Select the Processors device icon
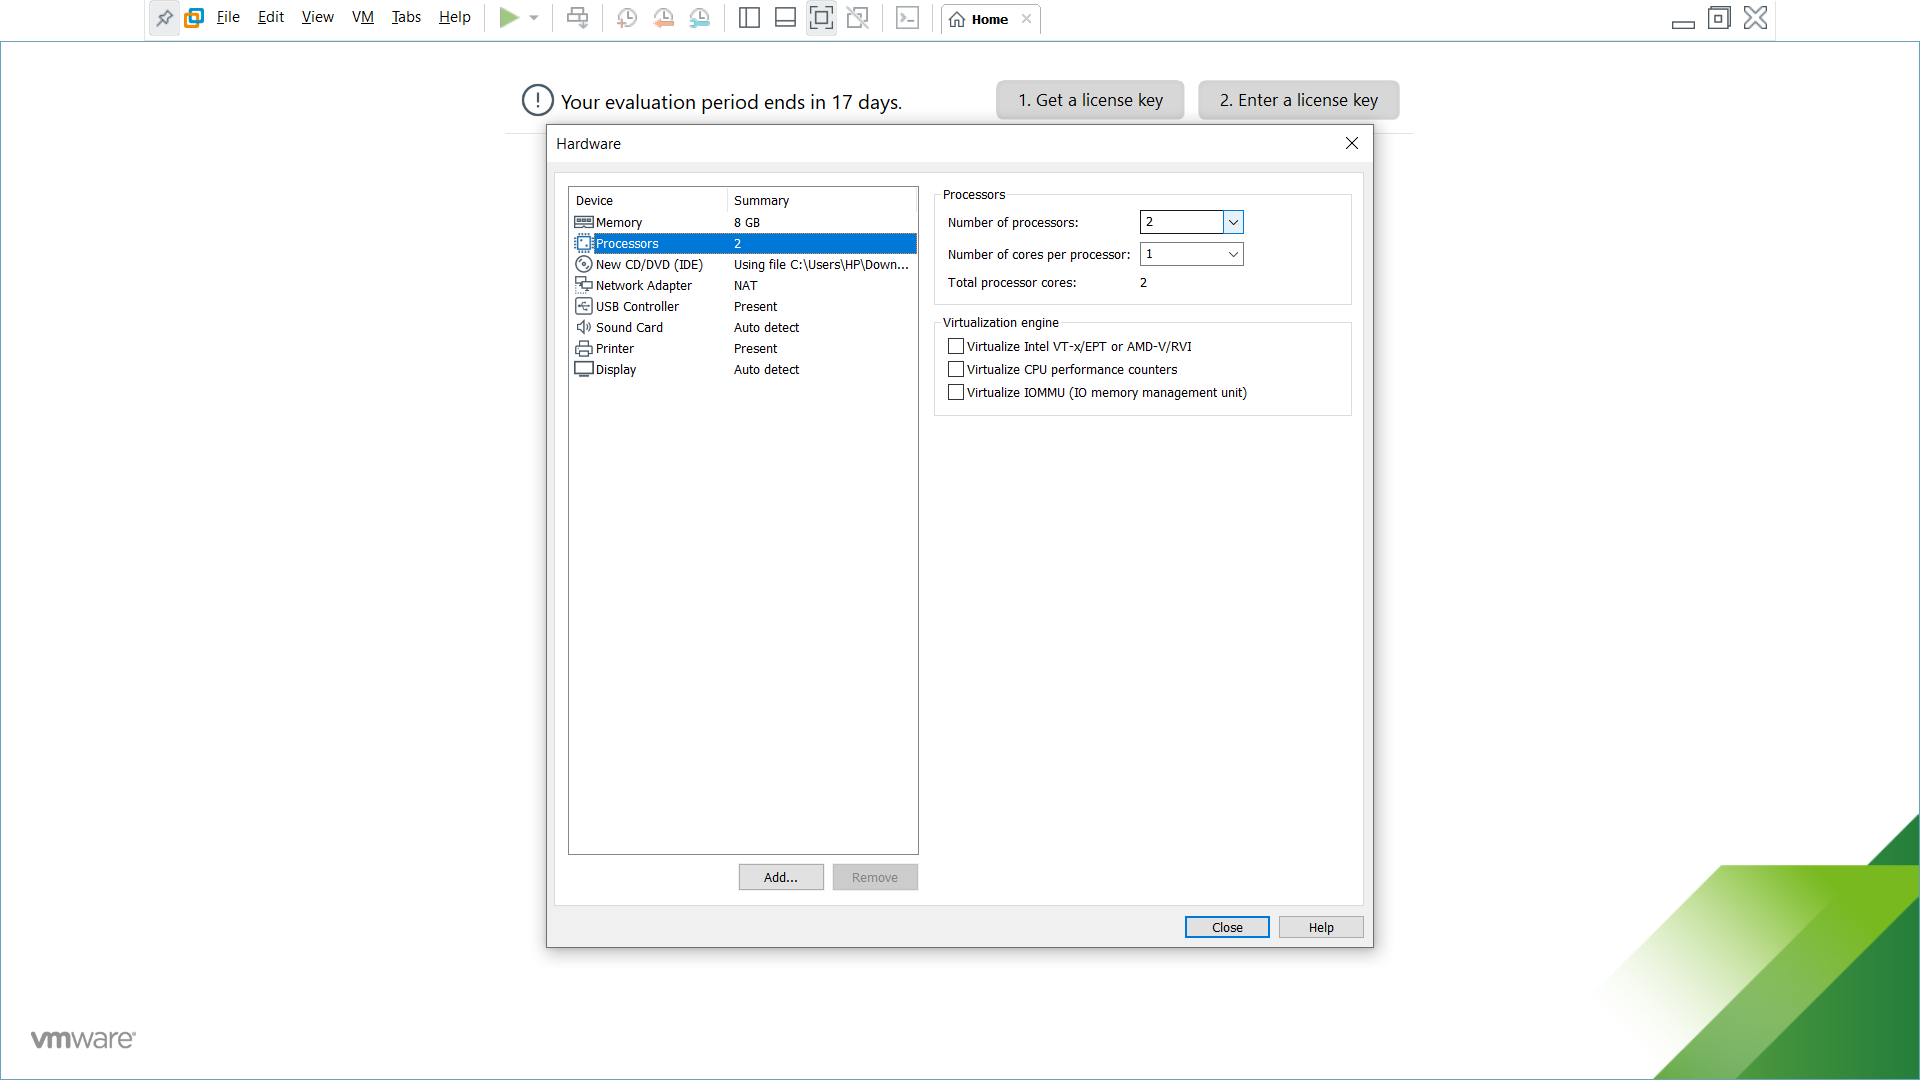Image resolution: width=1920 pixels, height=1080 pixels. (584, 243)
